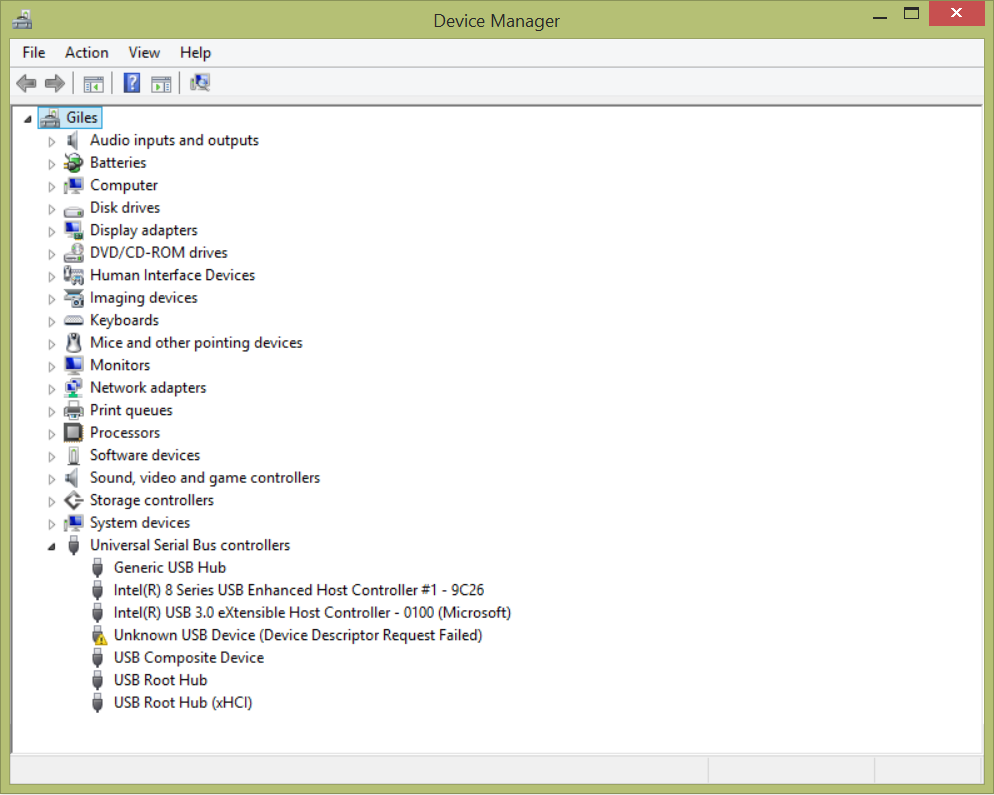Open the View menu
The width and height of the screenshot is (994, 795).
pos(144,52)
